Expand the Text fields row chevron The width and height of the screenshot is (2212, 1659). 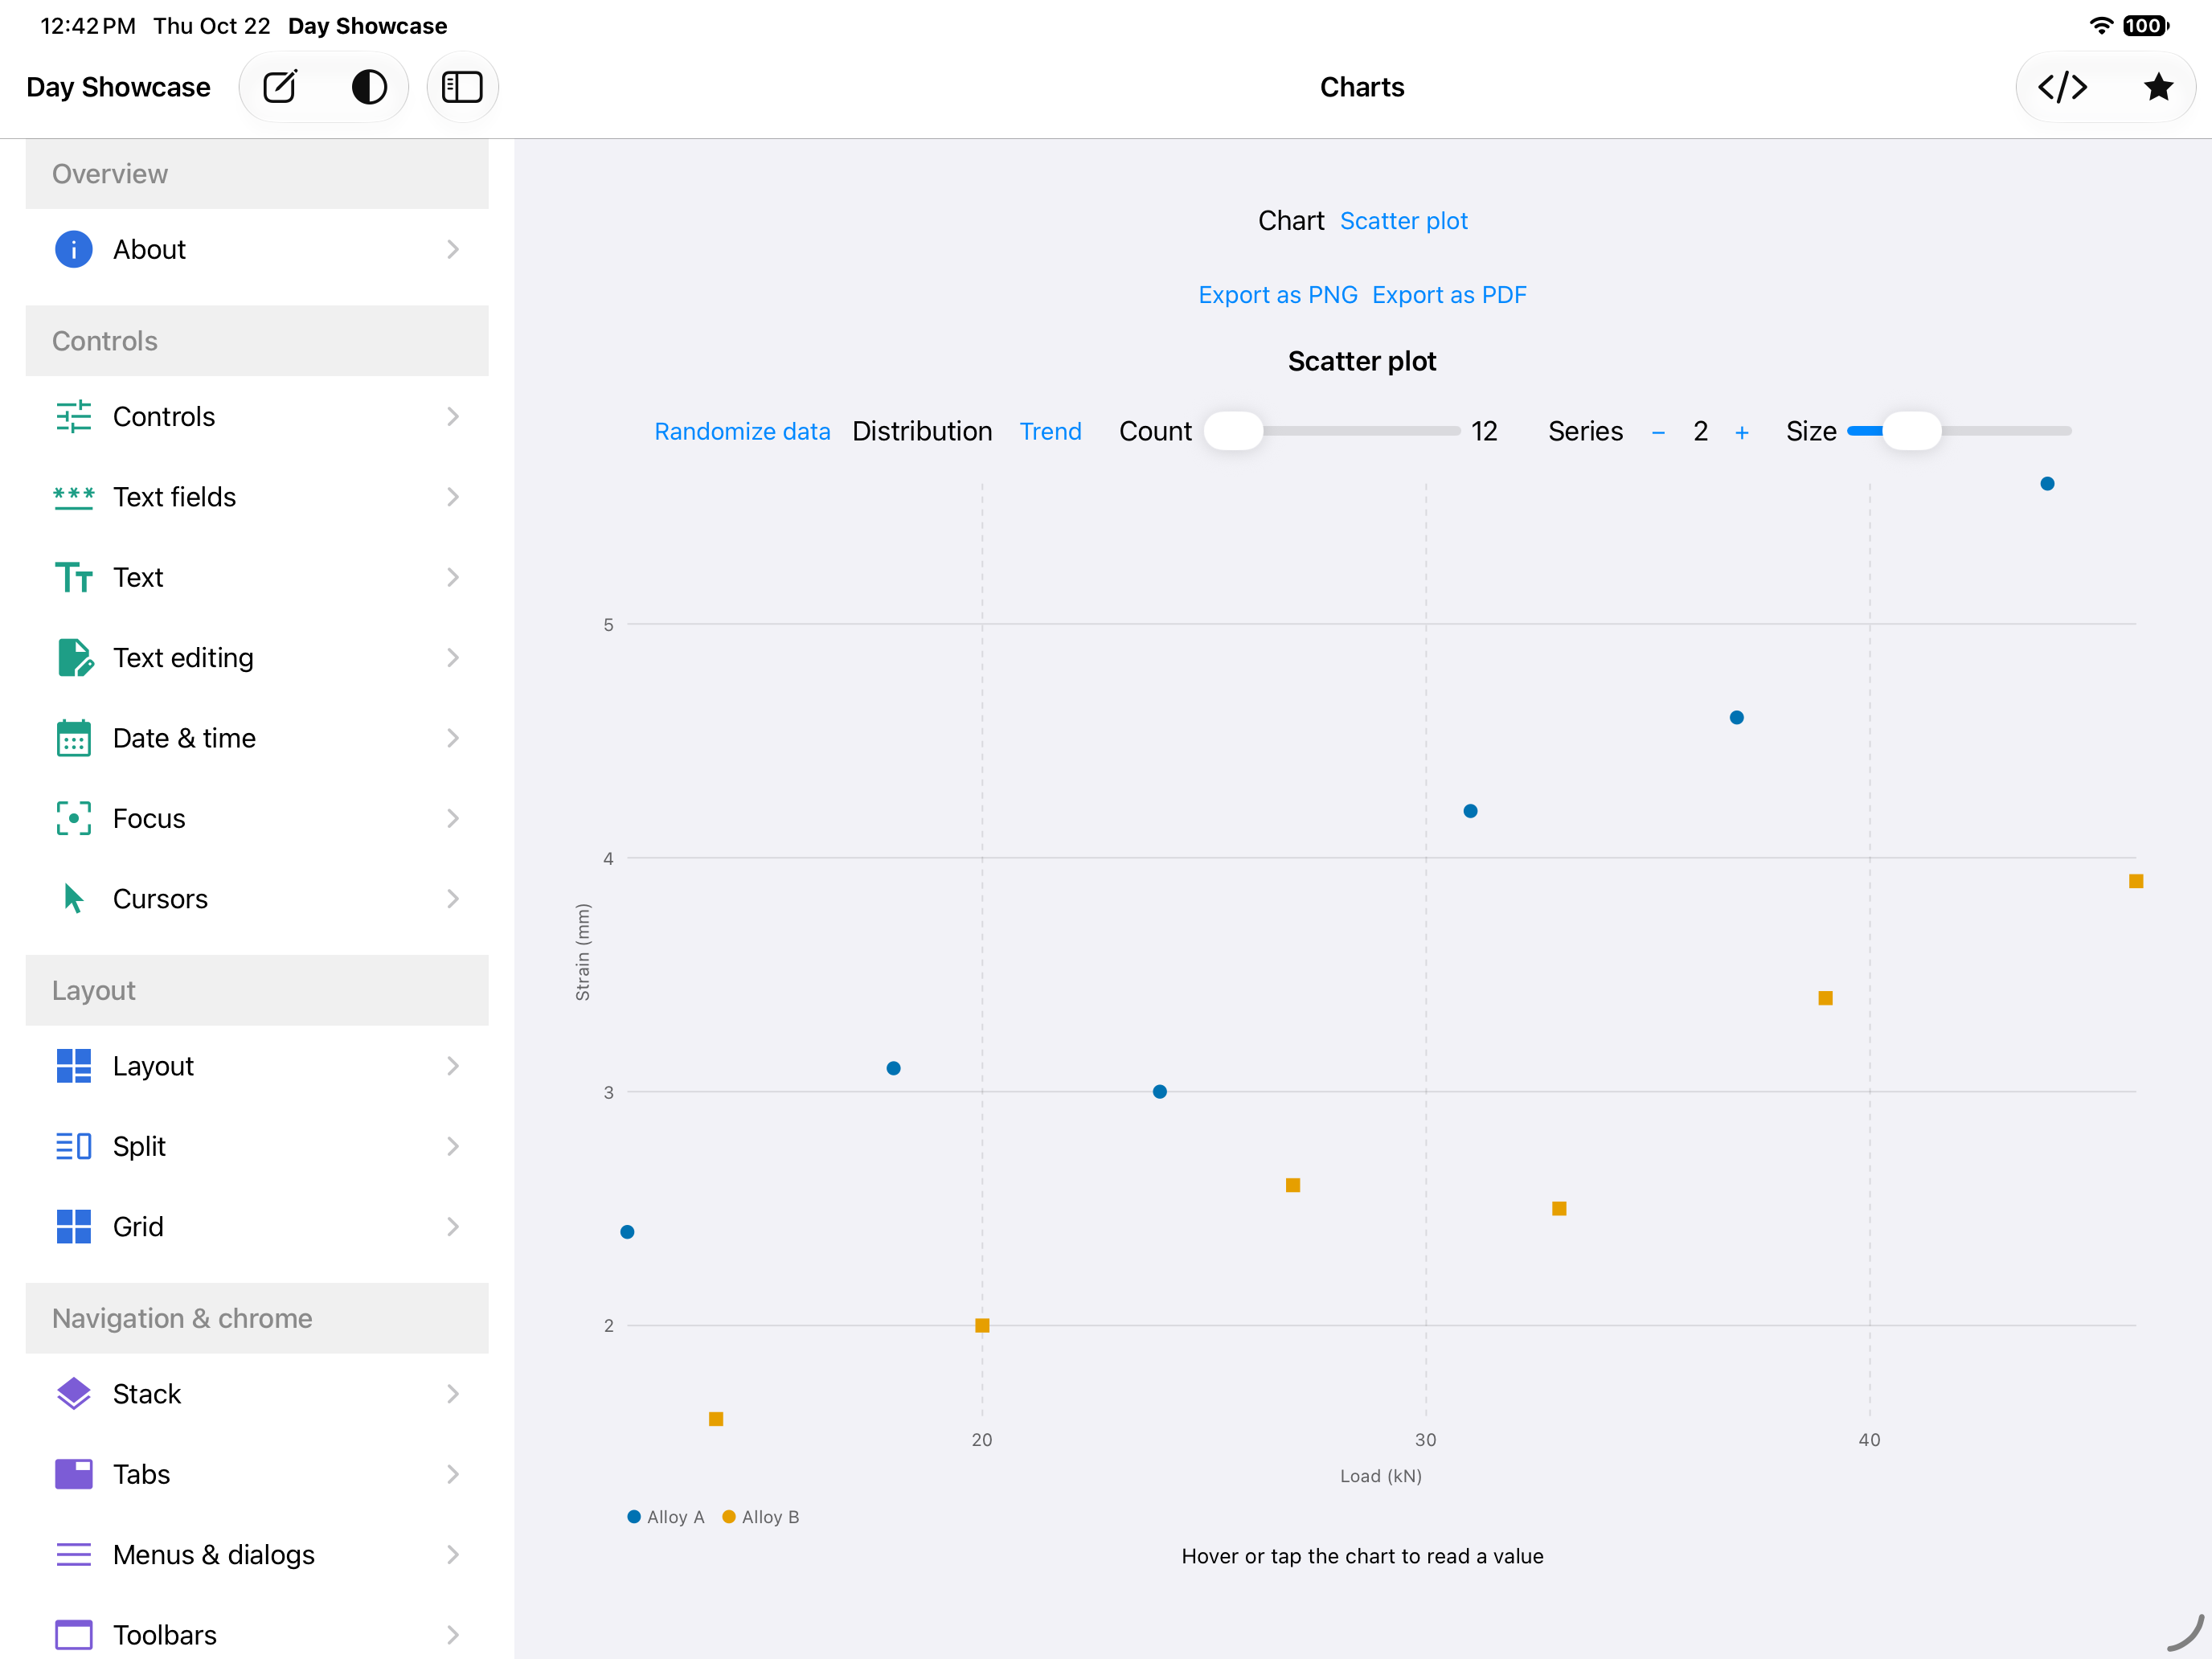click(x=453, y=497)
